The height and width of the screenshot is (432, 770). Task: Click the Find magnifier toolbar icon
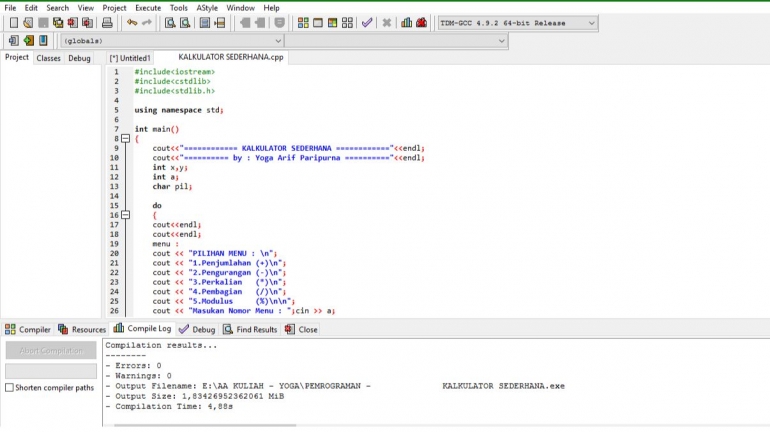[x=170, y=23]
